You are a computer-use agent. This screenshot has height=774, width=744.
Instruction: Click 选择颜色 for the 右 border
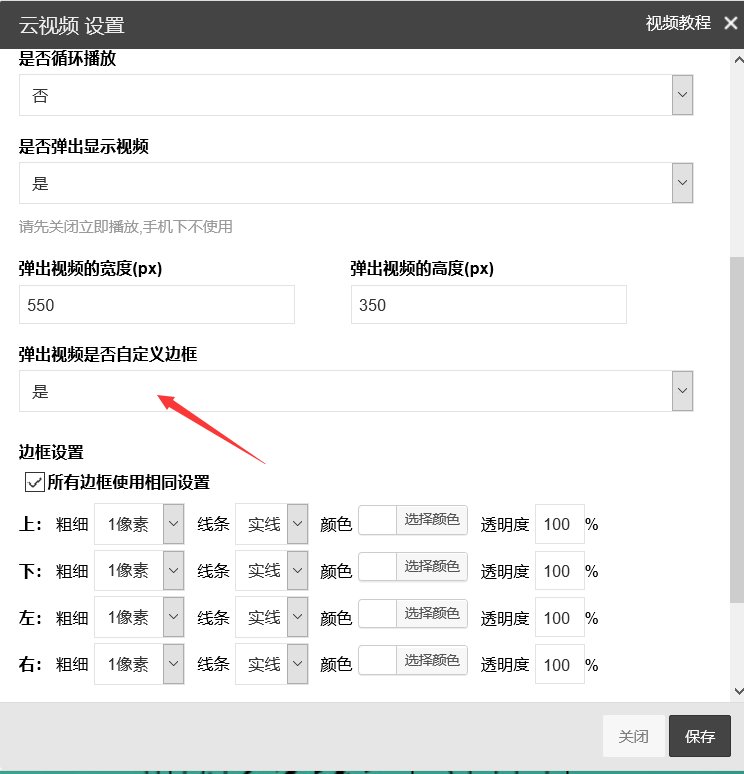(432, 660)
